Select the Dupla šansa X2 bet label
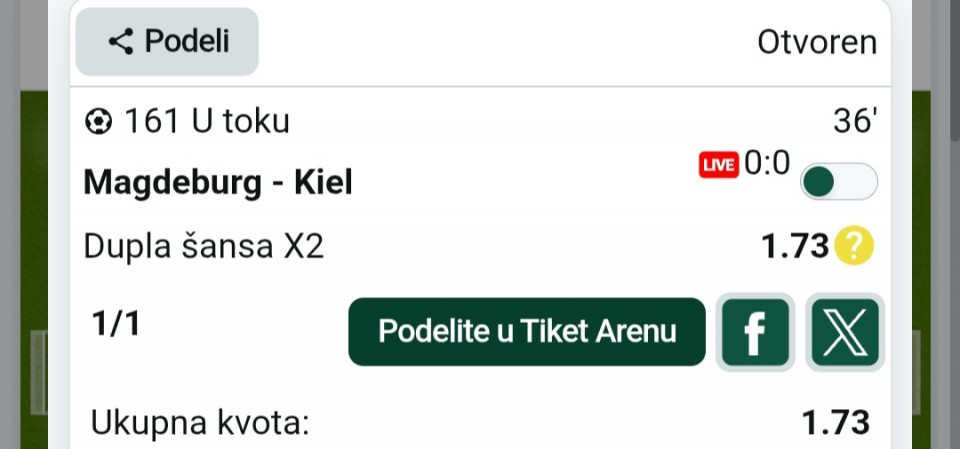This screenshot has height=449, width=960. [x=204, y=246]
